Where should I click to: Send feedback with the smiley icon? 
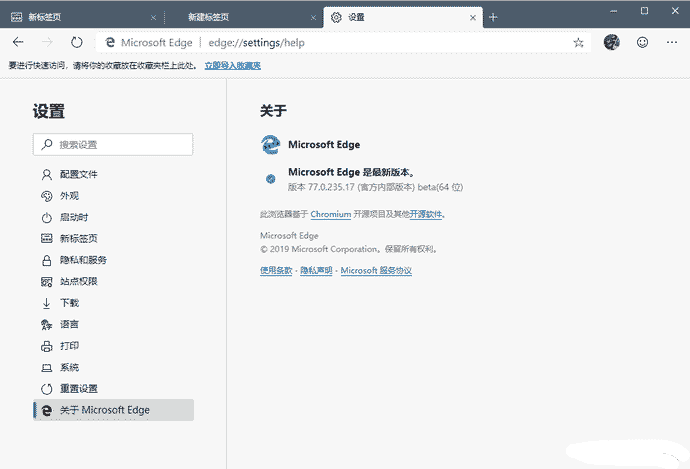pyautogui.click(x=642, y=42)
